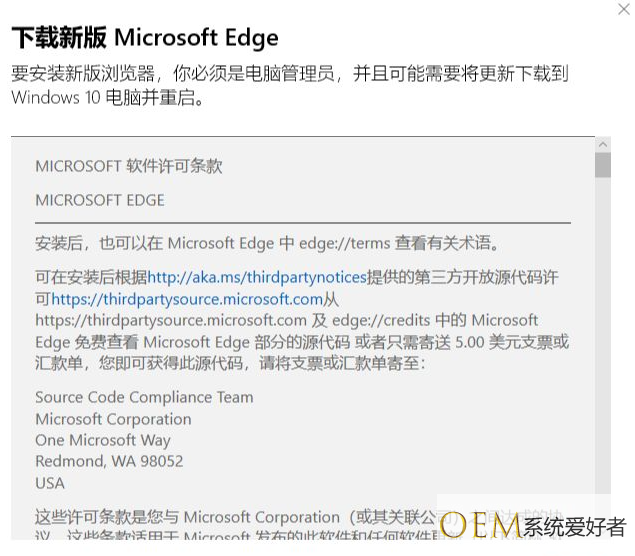Viewport: 635px width, 556px height.
Task: Click the 'One Microsoft Way' address line
Action: (103, 440)
